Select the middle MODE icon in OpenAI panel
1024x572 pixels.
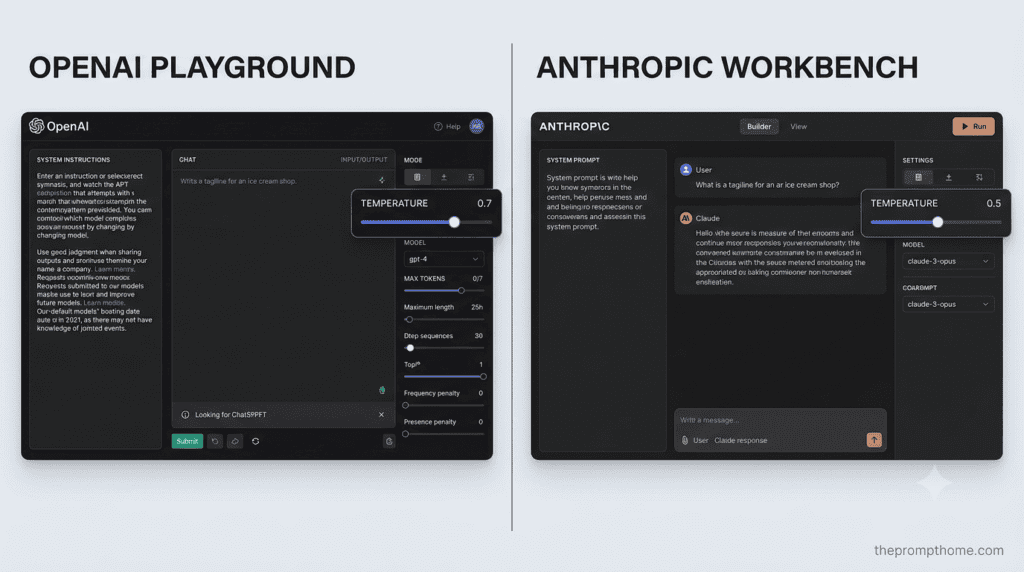click(444, 177)
